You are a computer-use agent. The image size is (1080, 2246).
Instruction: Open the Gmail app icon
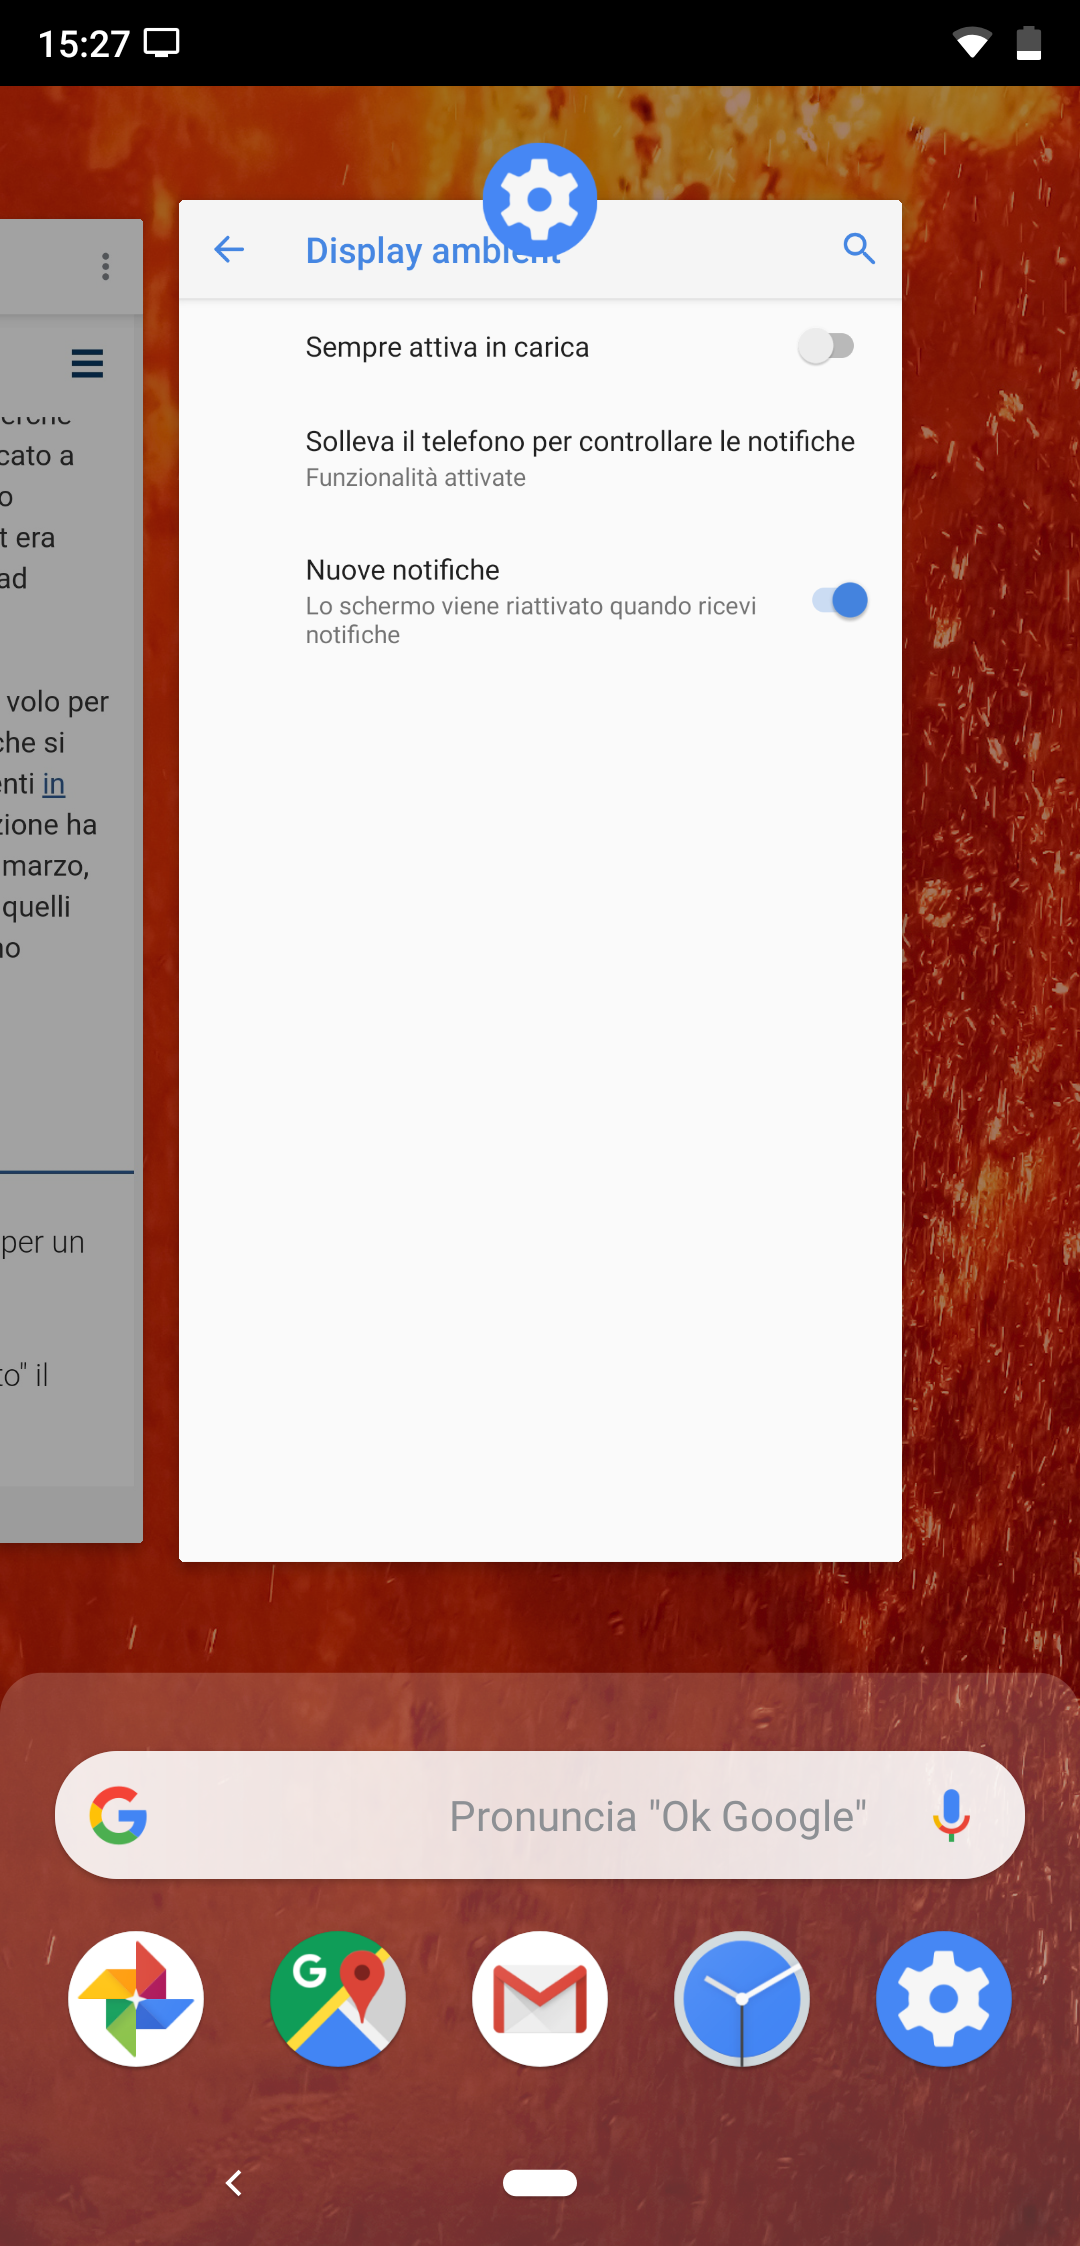[540, 1998]
